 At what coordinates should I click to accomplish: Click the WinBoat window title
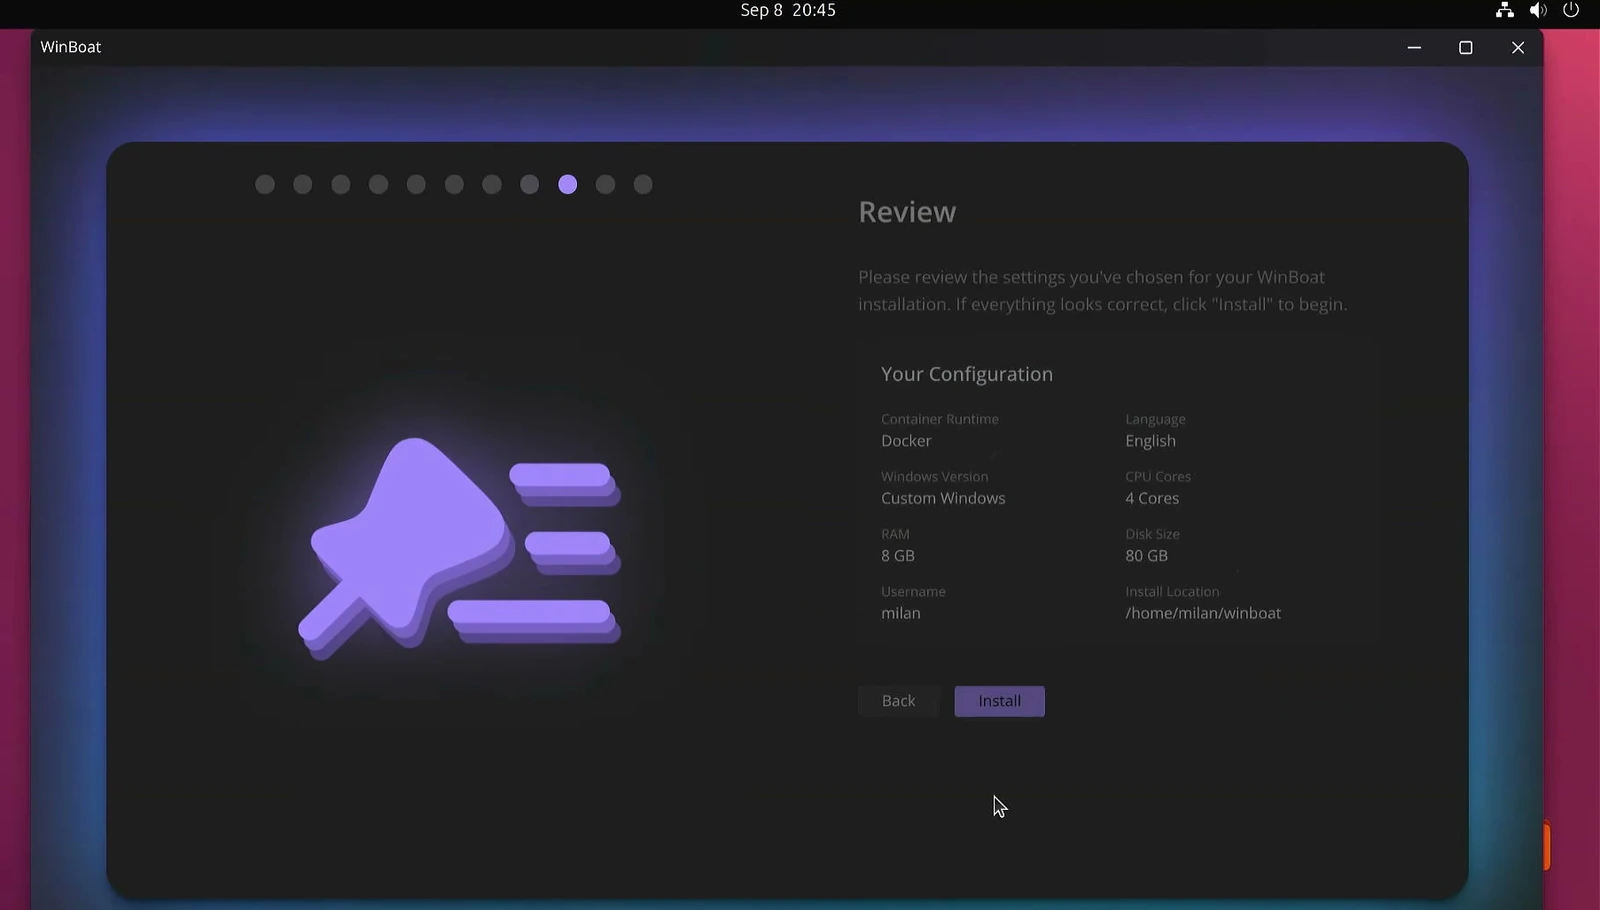[71, 47]
